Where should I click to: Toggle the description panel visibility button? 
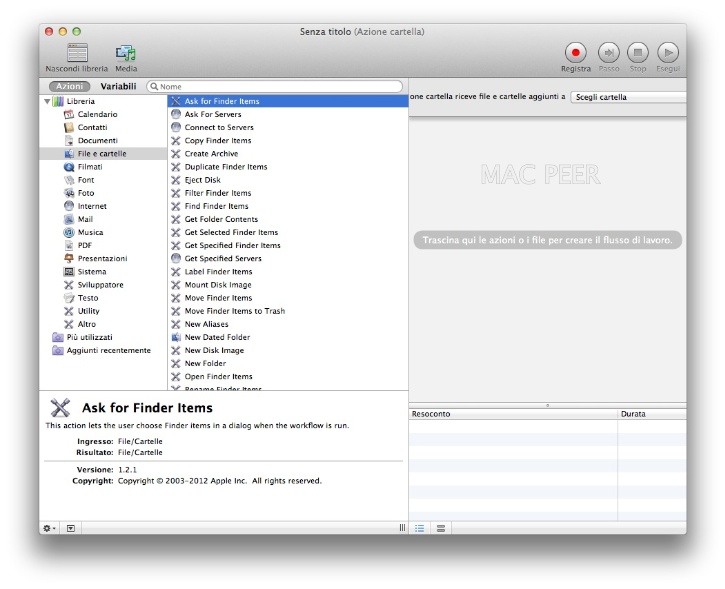click(x=71, y=528)
